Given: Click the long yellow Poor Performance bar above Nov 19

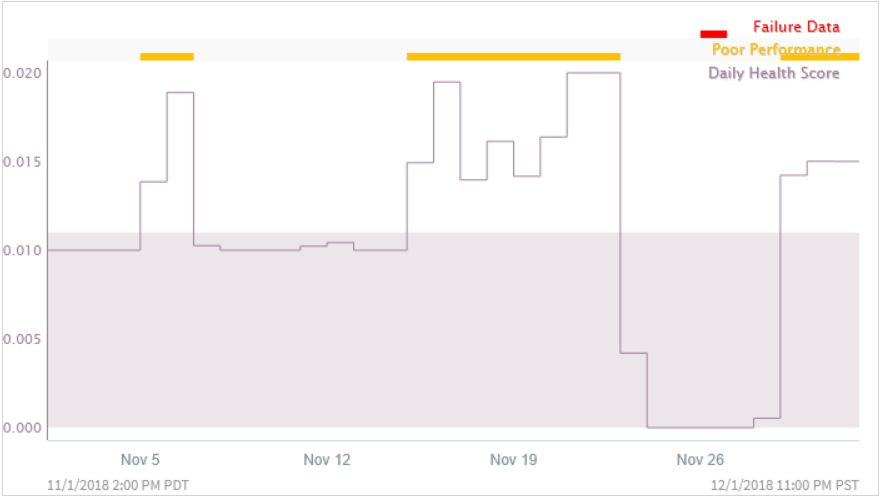Looking at the screenshot, I should [x=514, y=57].
